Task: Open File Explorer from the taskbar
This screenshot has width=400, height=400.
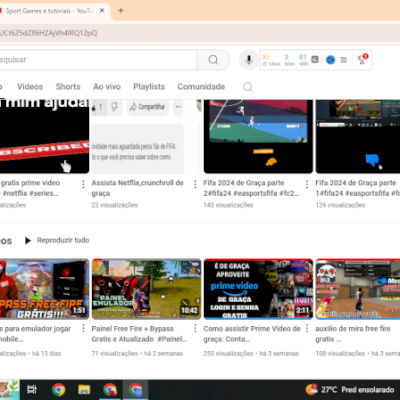Action: point(84,389)
